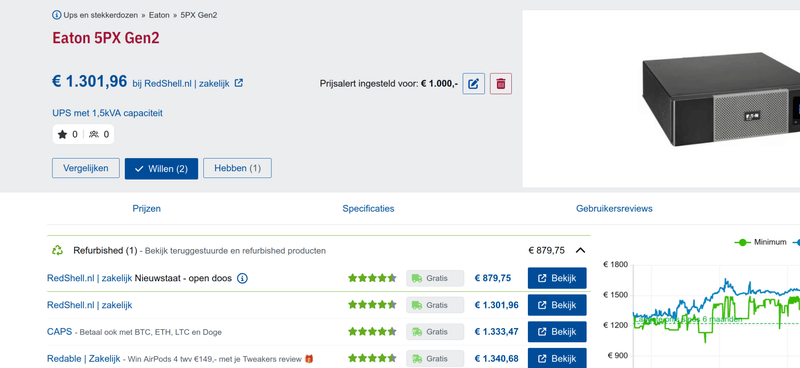This screenshot has height=368, width=800.
Task: Click star rating in the Nieuwstaat row
Action: tap(372, 278)
